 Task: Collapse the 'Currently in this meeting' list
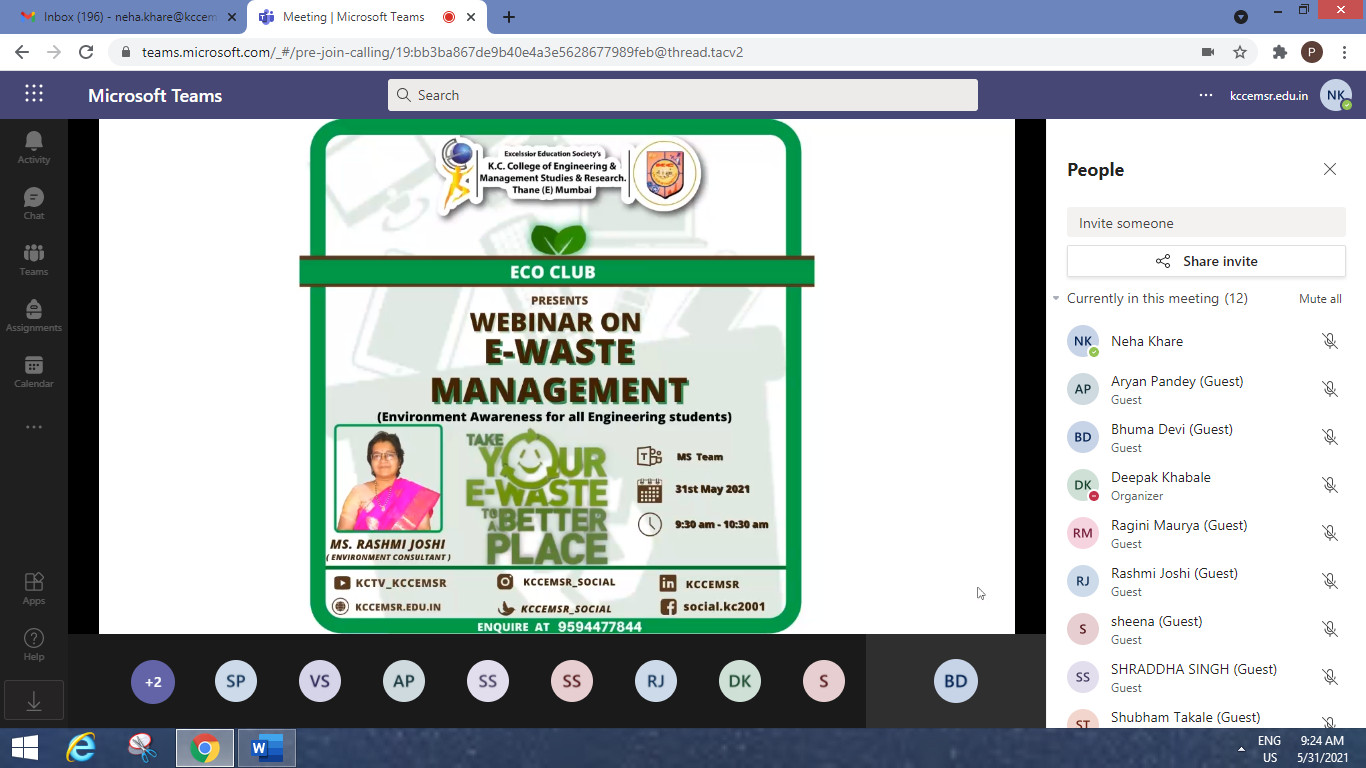click(x=1056, y=299)
